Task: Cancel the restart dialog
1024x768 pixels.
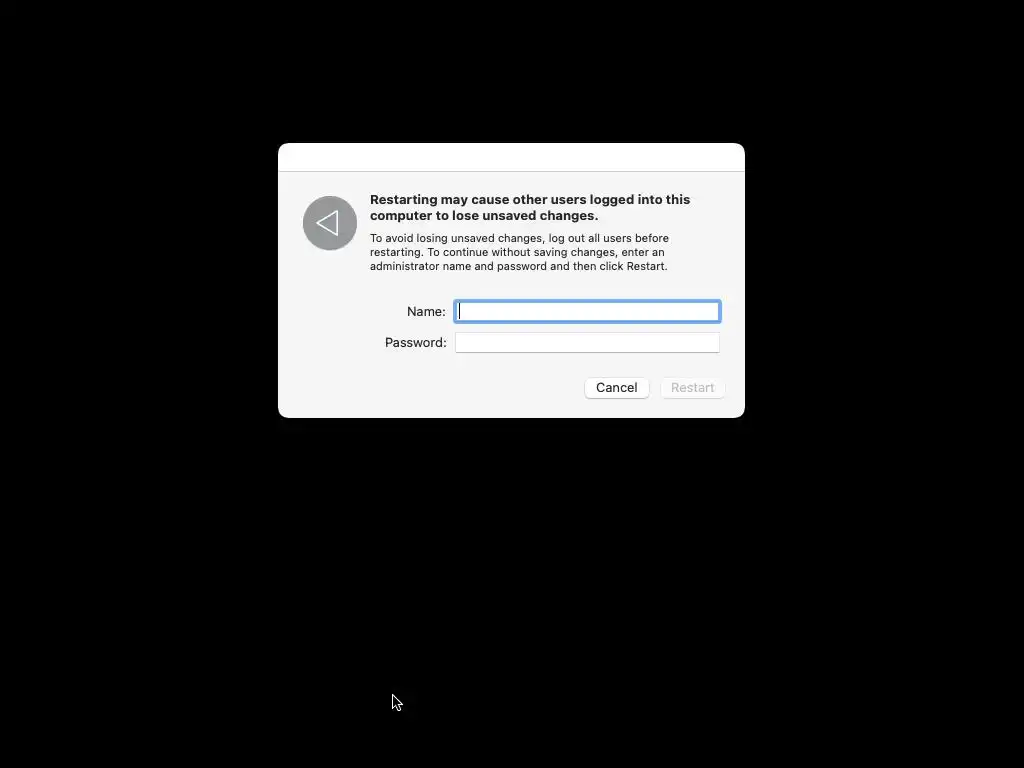Action: point(616,388)
